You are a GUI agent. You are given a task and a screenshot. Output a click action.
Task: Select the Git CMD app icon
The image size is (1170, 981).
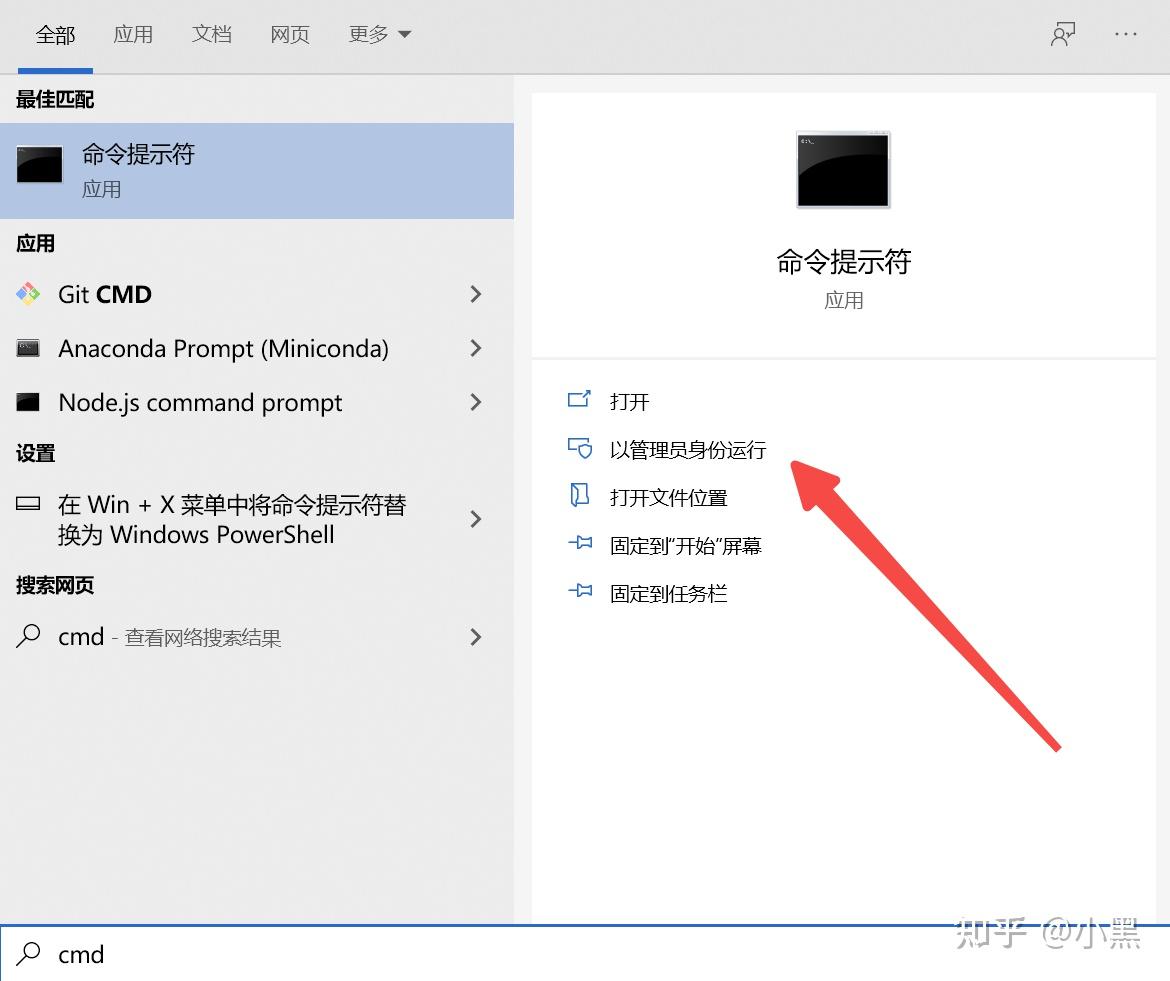(29, 294)
